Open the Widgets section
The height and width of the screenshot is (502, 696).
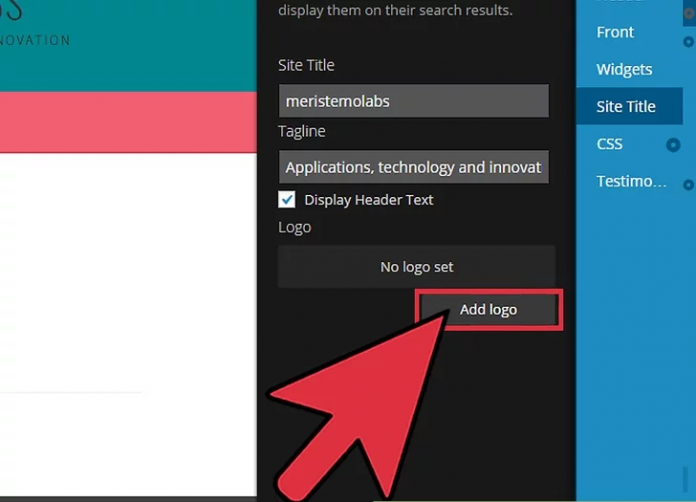tap(624, 69)
